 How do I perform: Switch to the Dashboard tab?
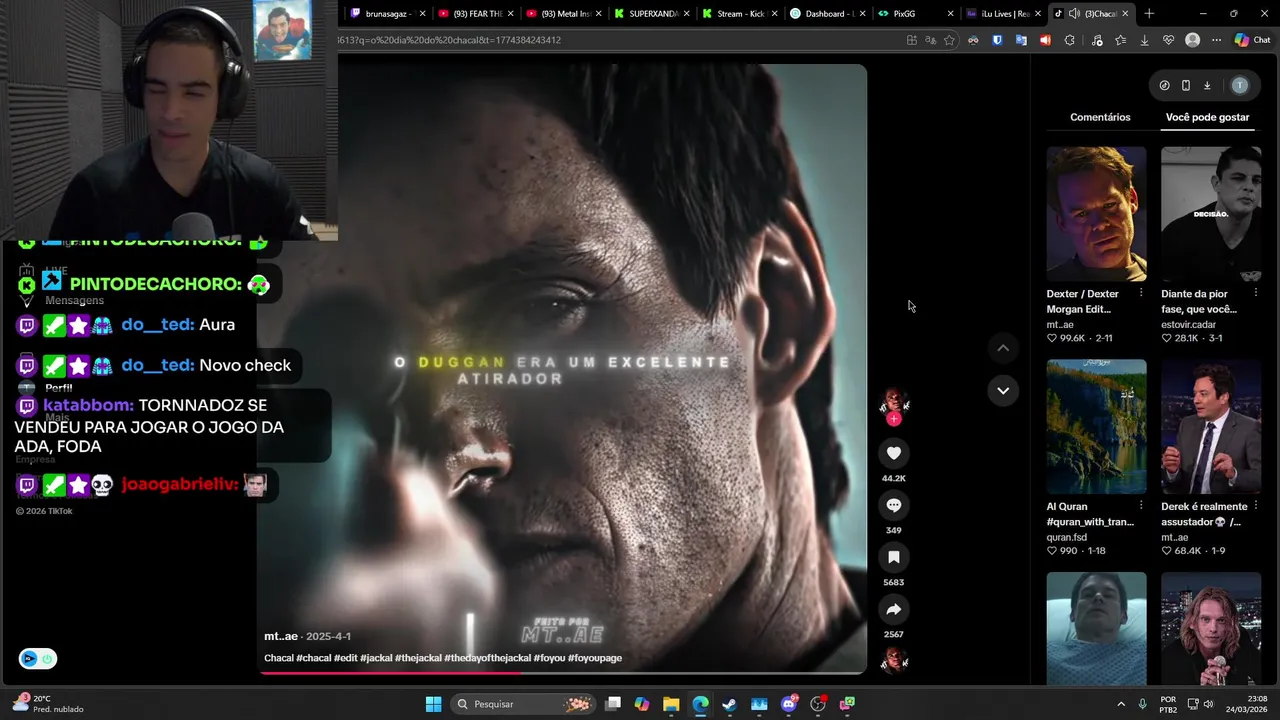point(825,13)
